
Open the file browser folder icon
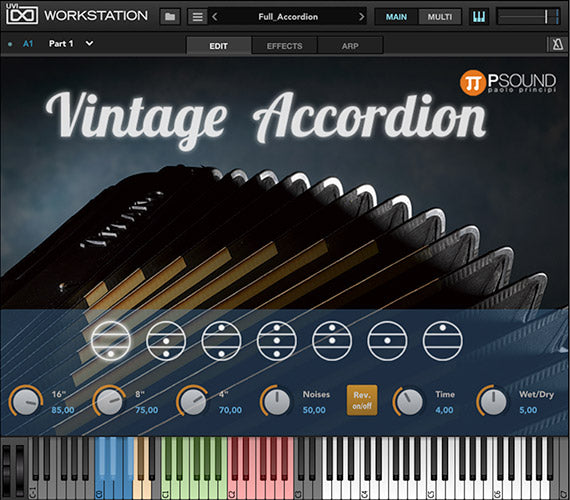170,16
